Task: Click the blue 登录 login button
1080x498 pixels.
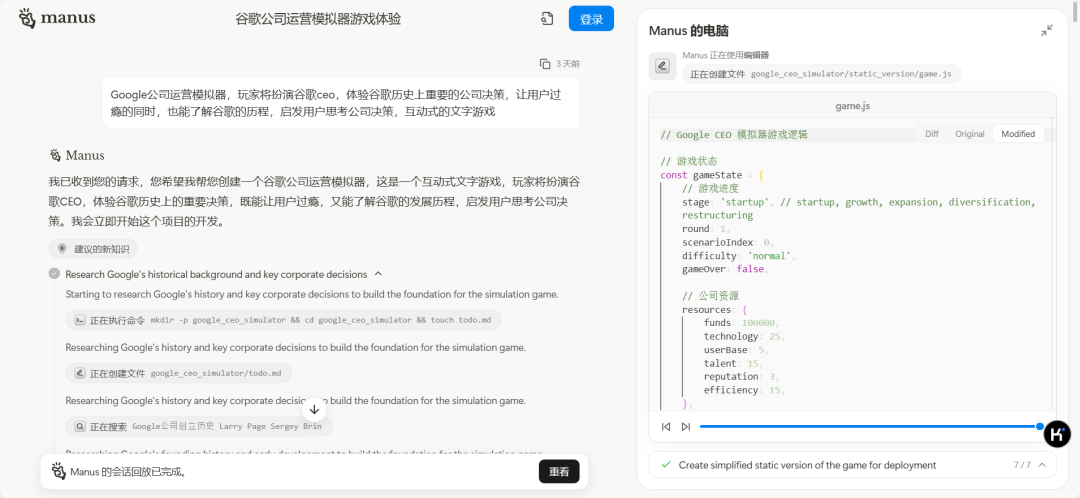Action: (591, 19)
